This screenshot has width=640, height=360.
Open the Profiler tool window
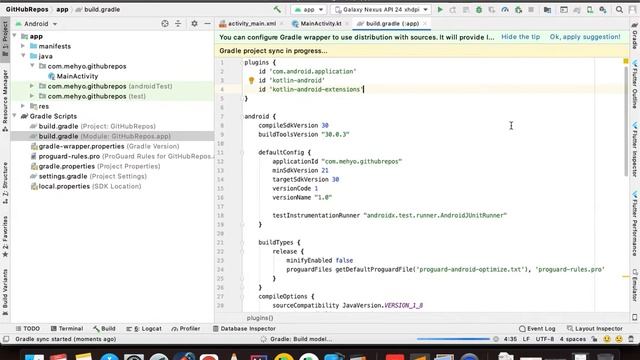click(x=186, y=329)
